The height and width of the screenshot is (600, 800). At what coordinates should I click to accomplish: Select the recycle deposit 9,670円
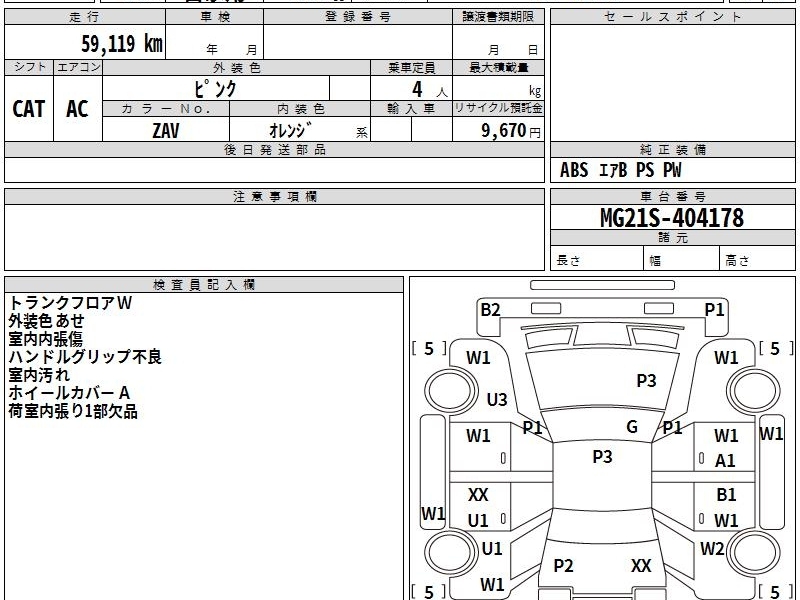pos(511,131)
